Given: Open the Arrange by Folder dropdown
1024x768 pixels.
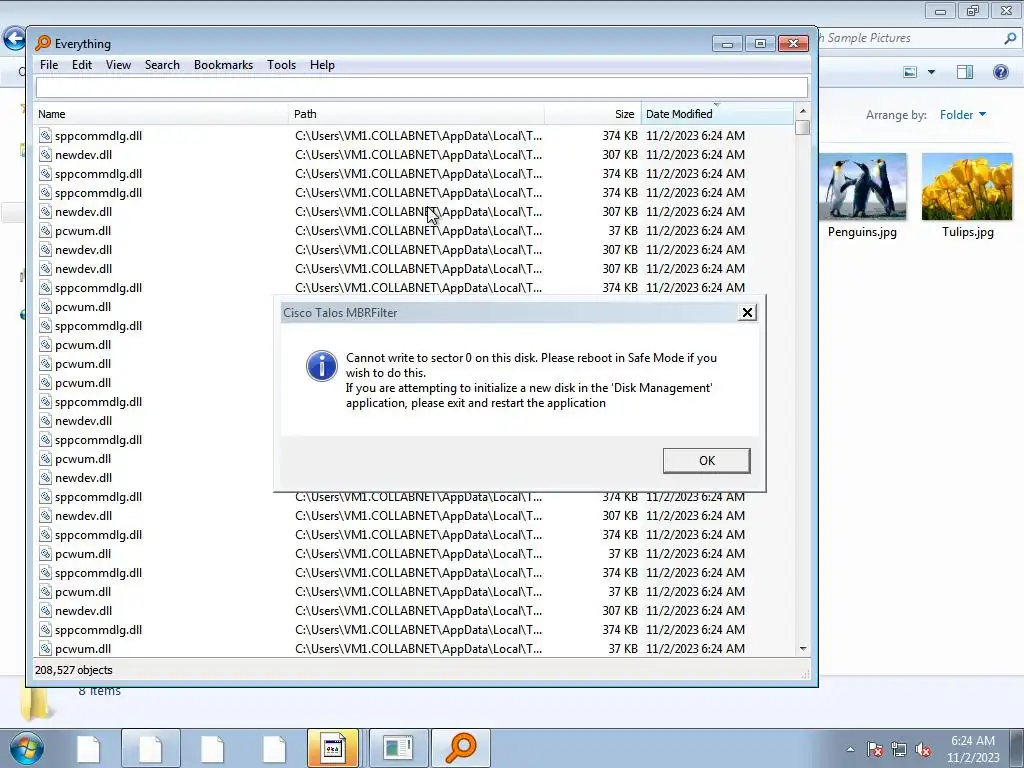Looking at the screenshot, I should tap(963, 115).
